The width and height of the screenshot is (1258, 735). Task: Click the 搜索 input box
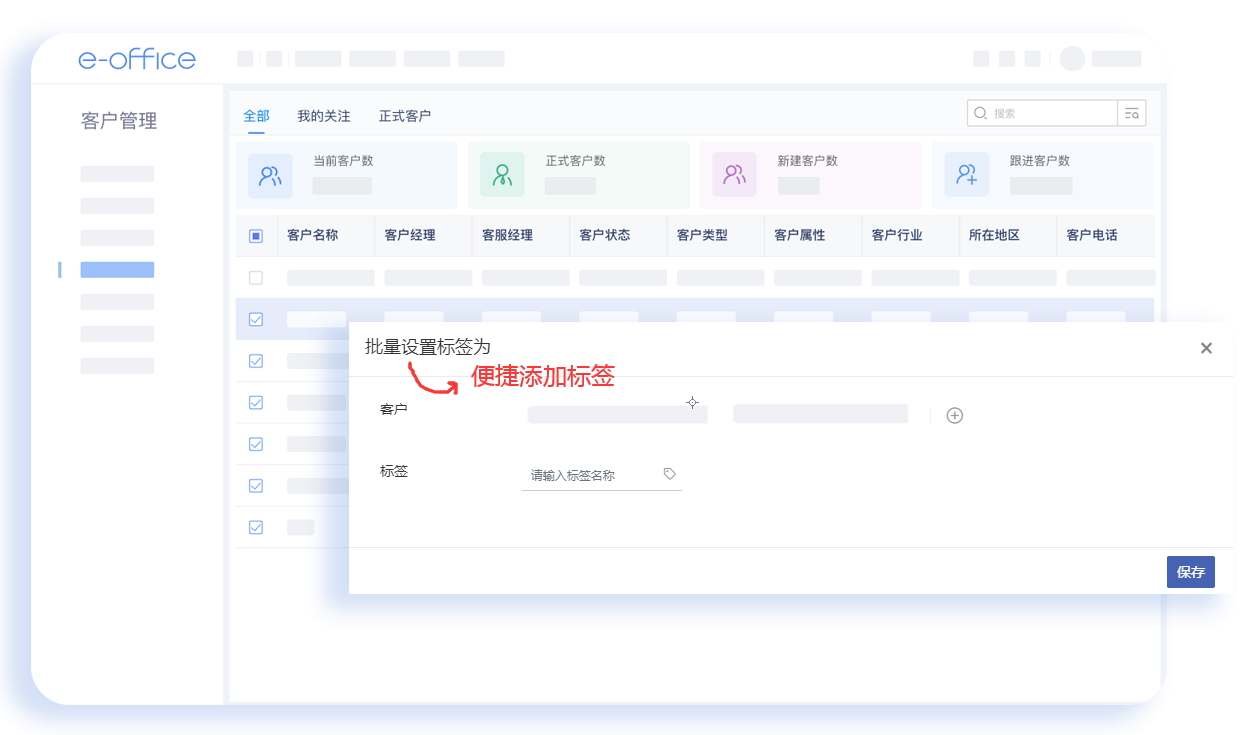[x=1050, y=114]
